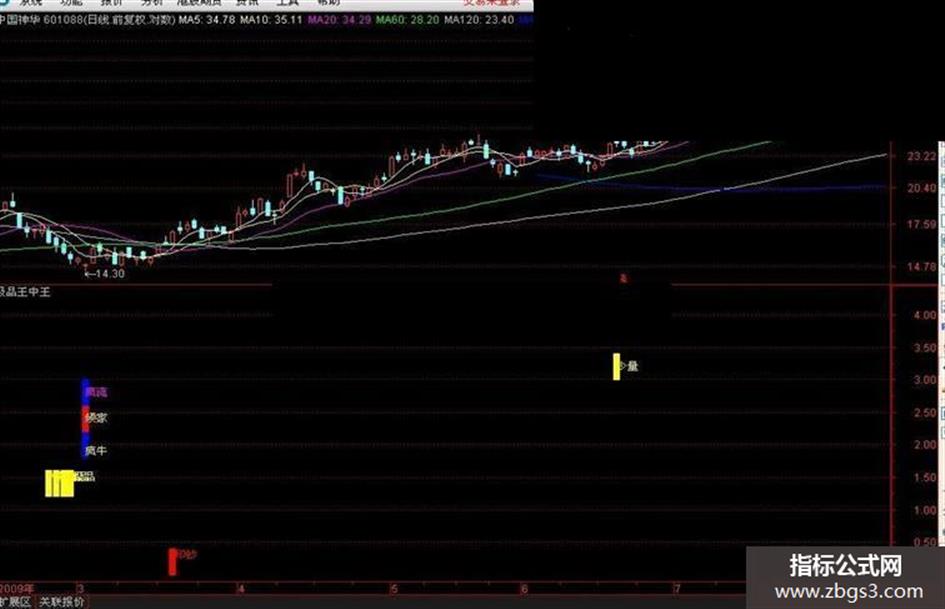Select the MA120: 23.40 label

(x=479, y=20)
